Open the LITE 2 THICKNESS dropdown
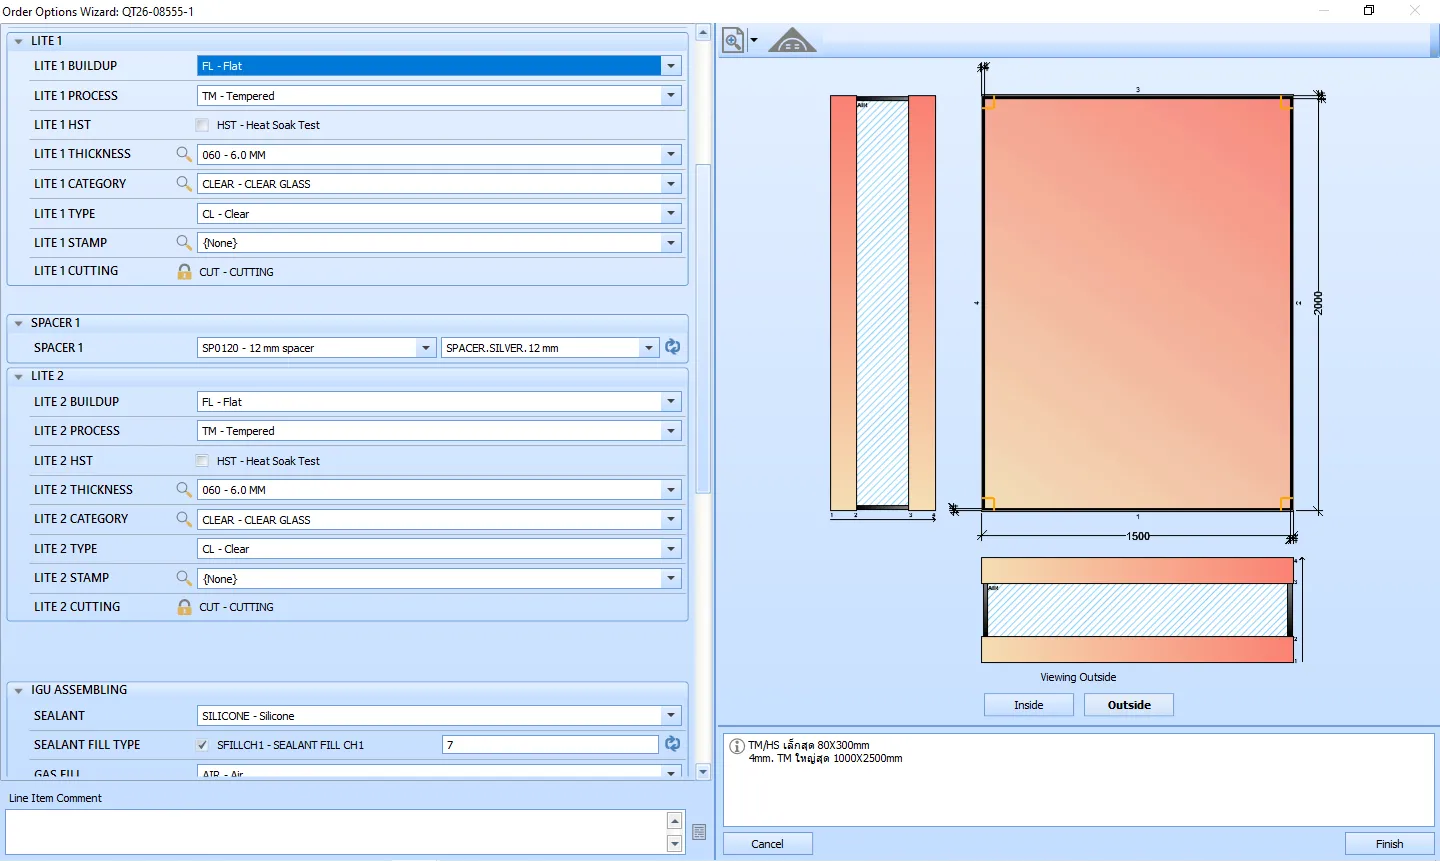The width and height of the screenshot is (1440, 861). pos(671,490)
